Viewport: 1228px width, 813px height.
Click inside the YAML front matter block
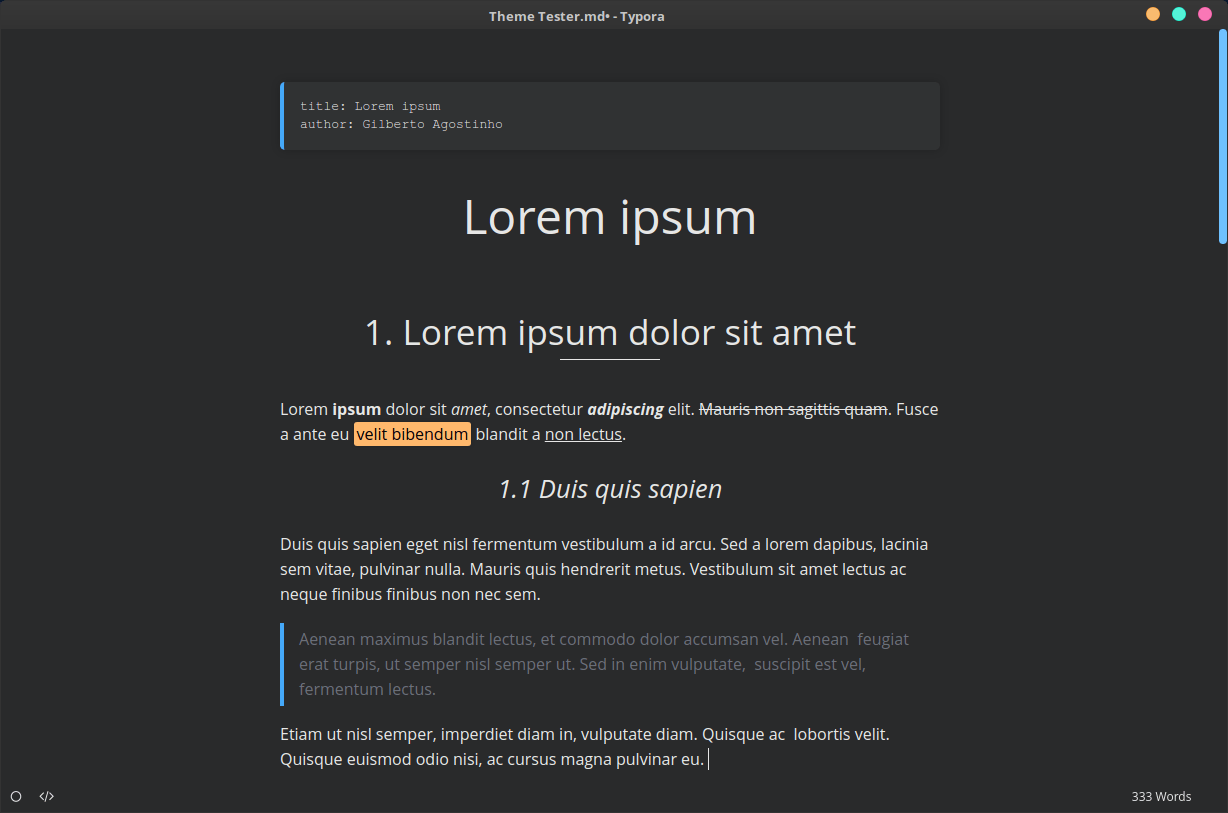click(610, 116)
